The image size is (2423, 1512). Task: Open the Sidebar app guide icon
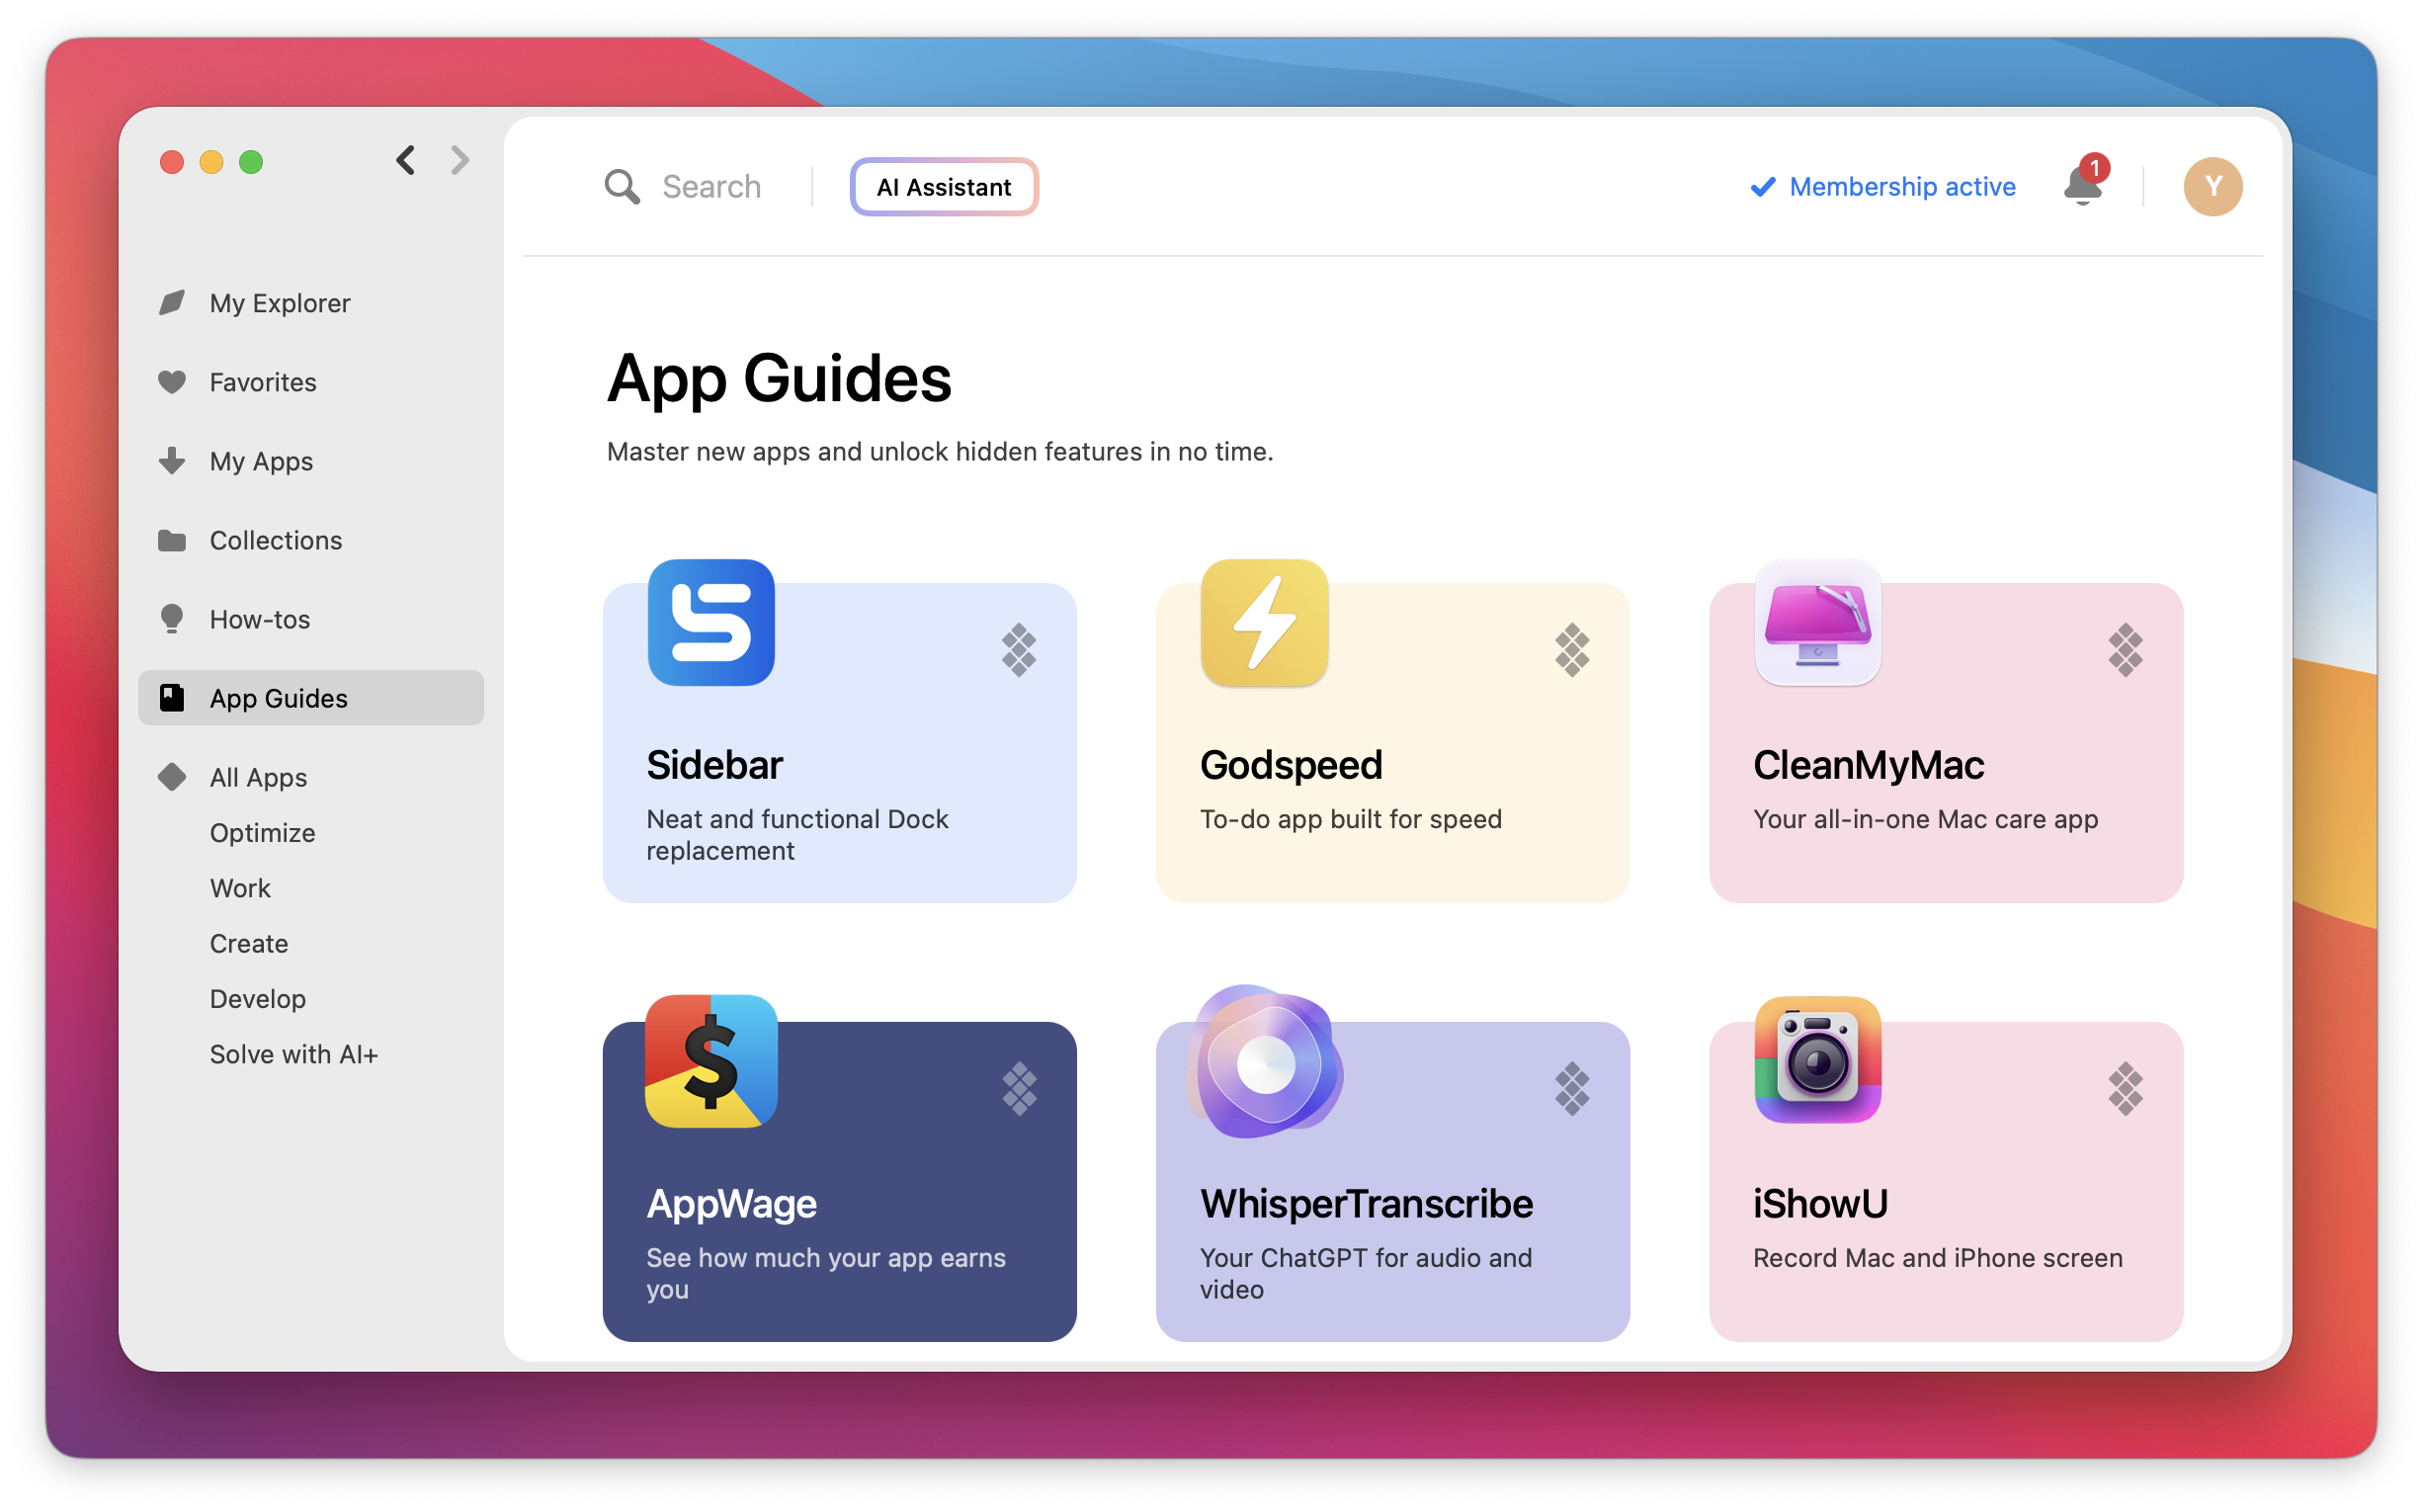pyautogui.click(x=711, y=623)
